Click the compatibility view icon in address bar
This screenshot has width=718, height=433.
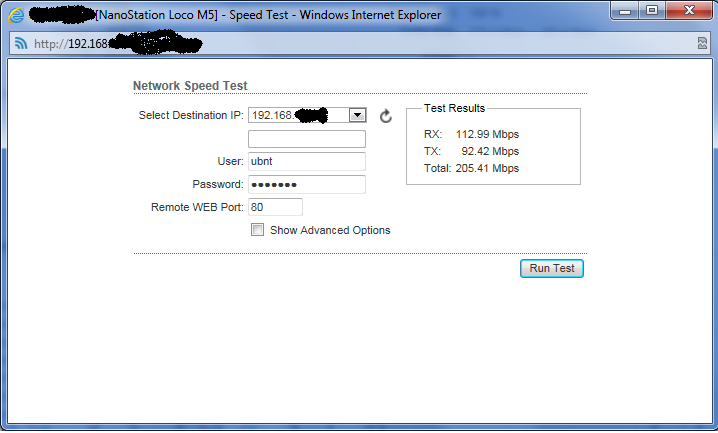pyautogui.click(x=702, y=43)
